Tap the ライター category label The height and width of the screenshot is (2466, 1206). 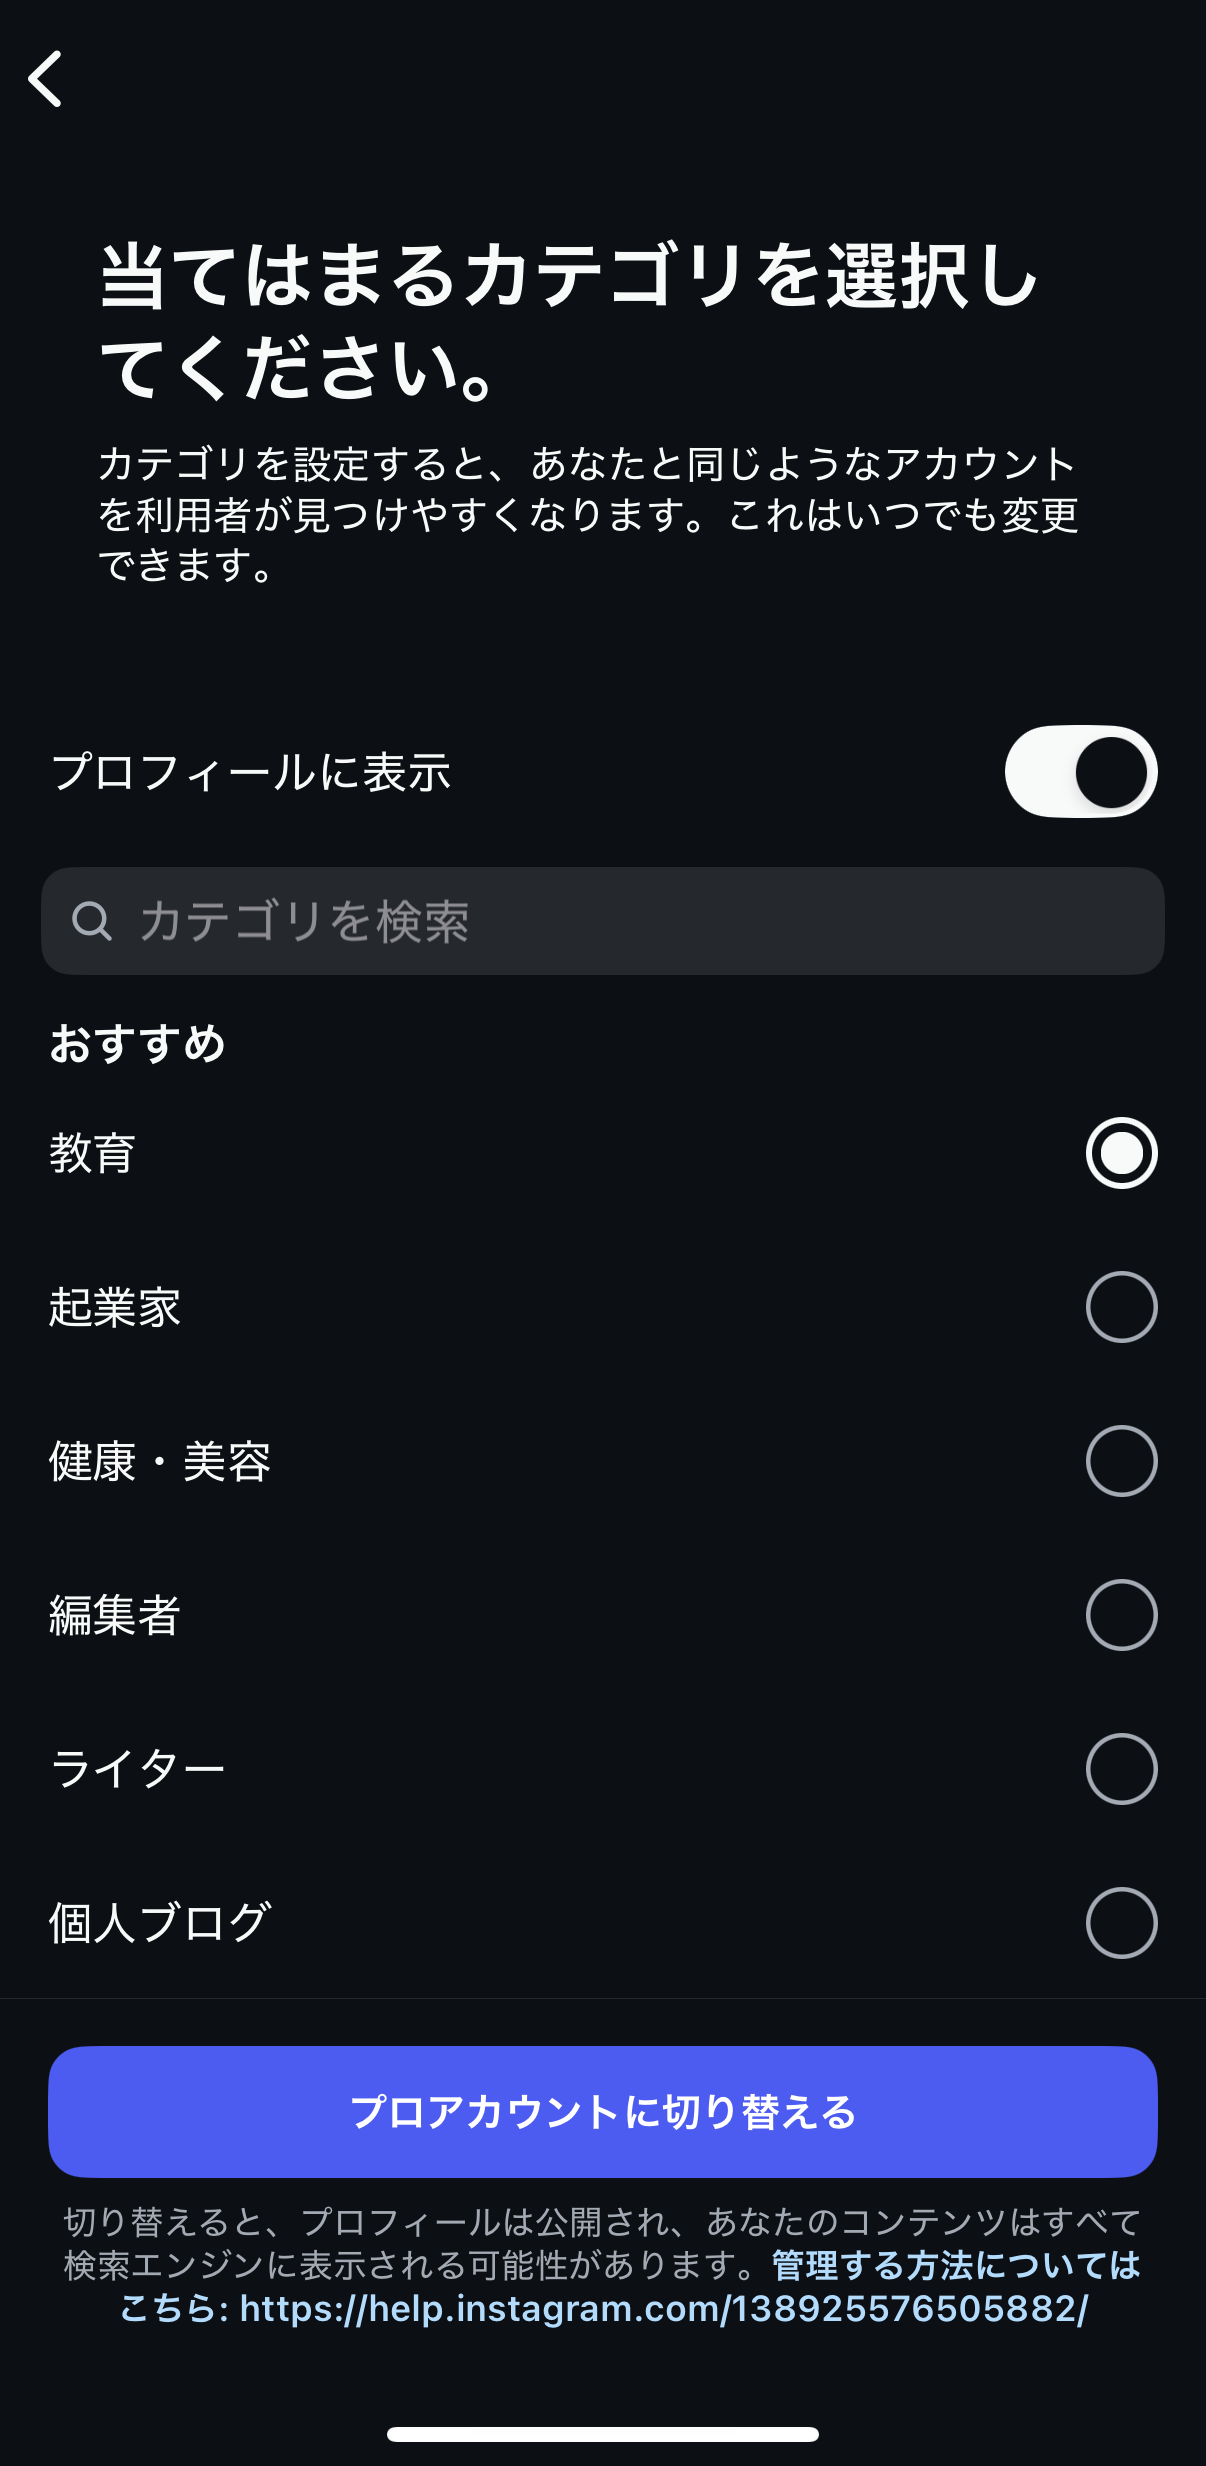(138, 1769)
